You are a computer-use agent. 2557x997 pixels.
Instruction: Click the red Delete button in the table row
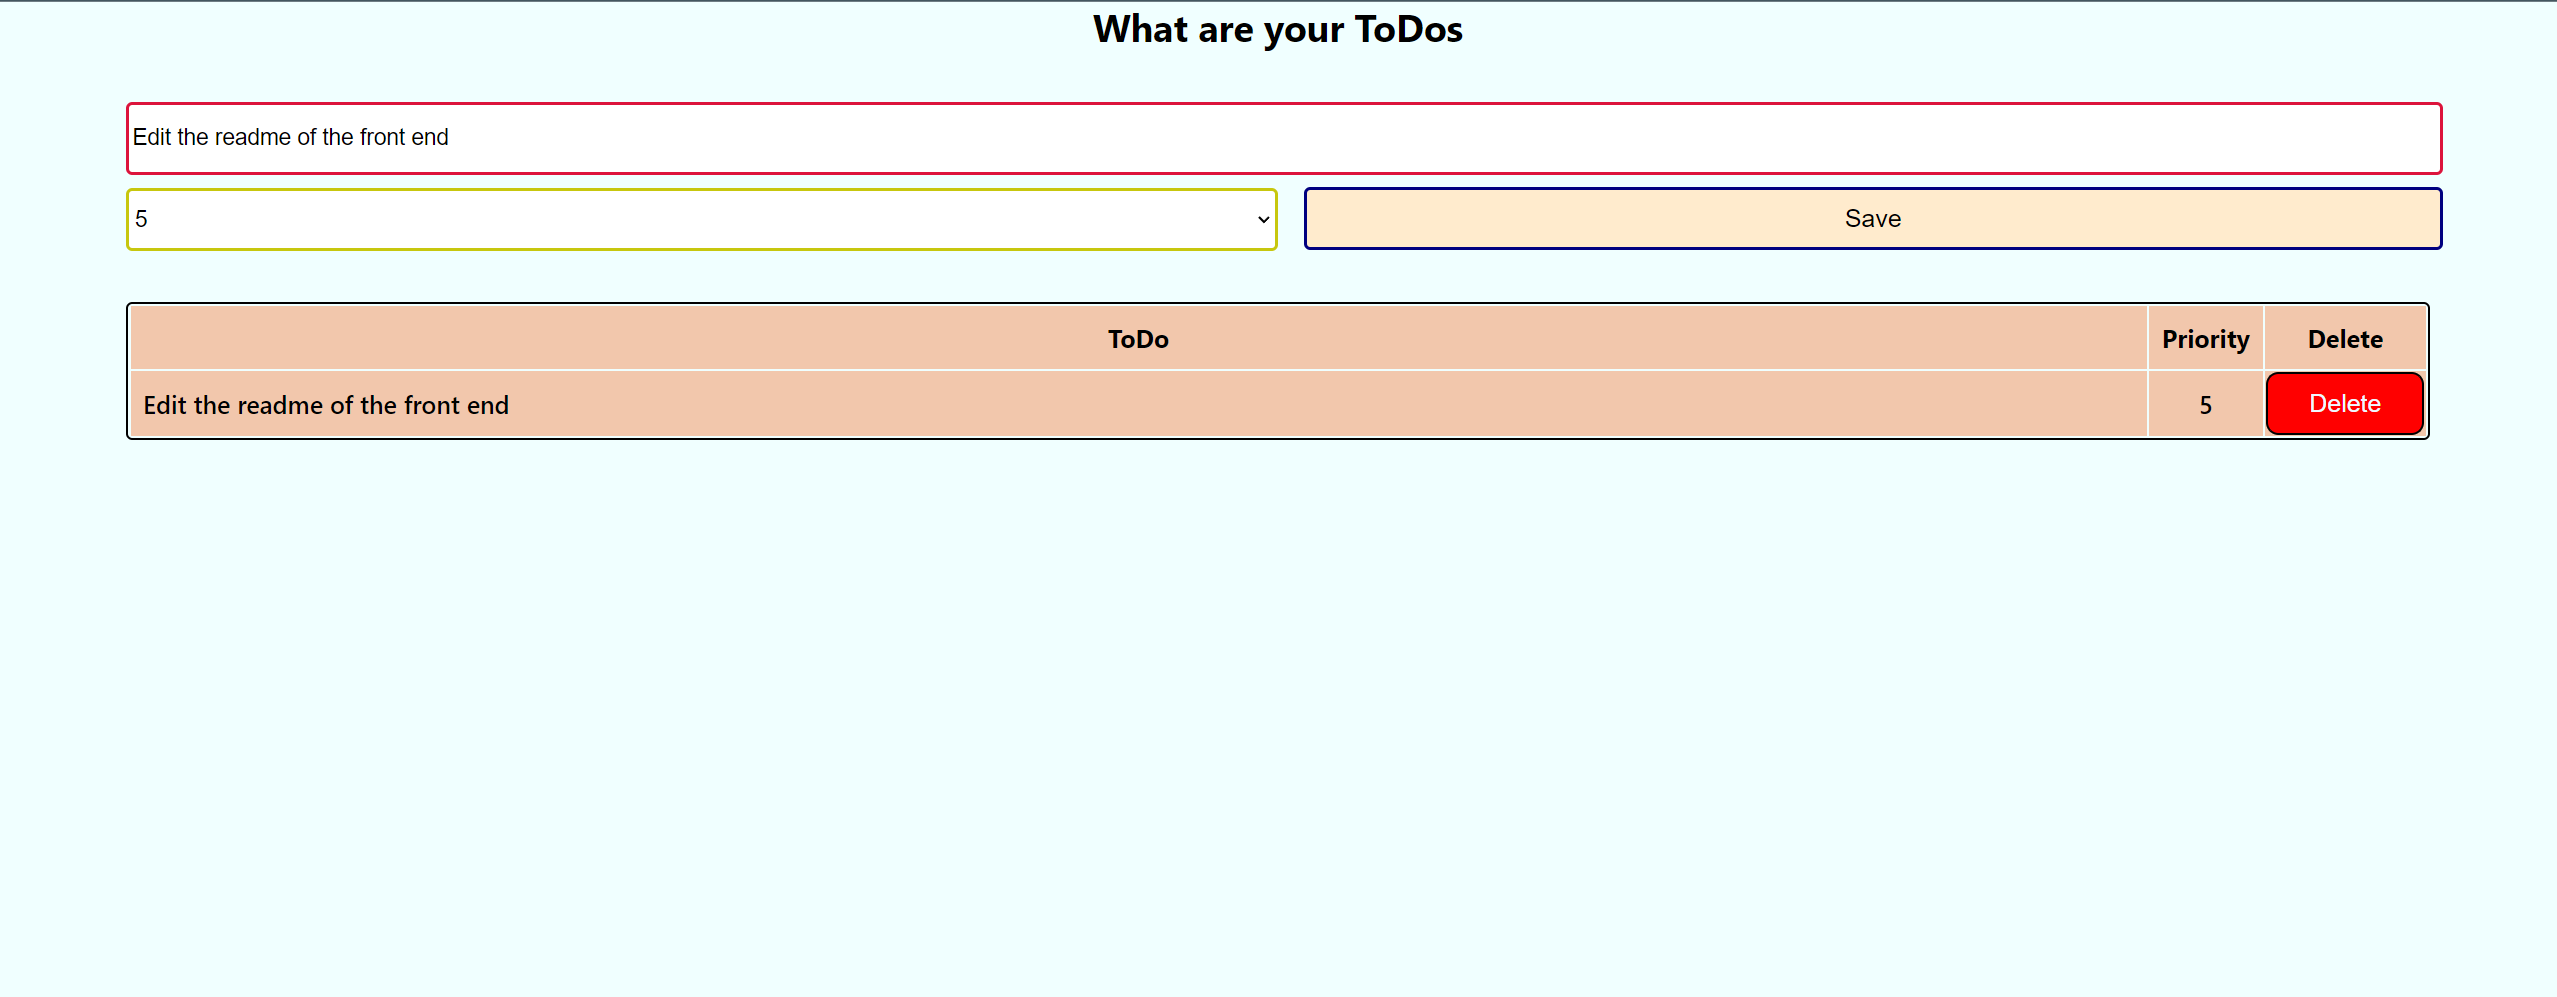(x=2344, y=403)
